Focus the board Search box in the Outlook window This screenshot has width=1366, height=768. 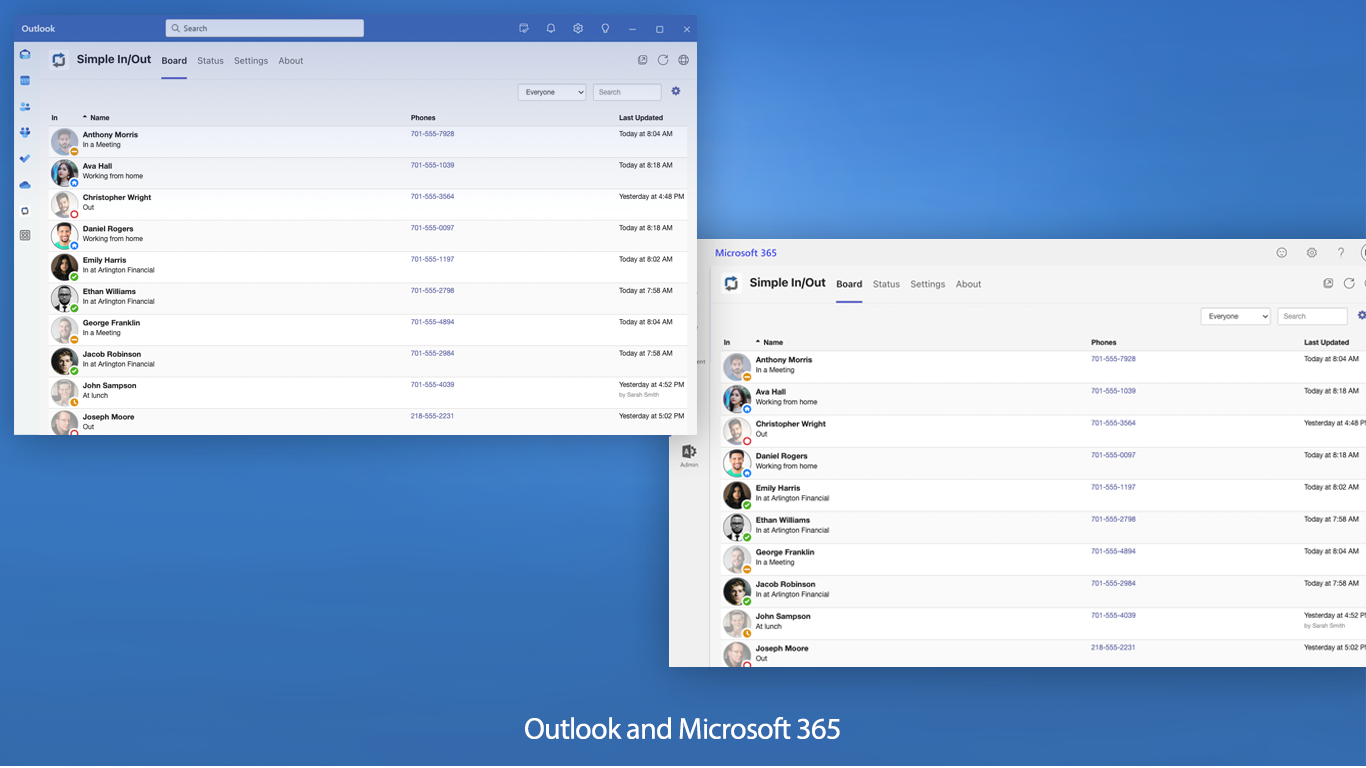[627, 92]
